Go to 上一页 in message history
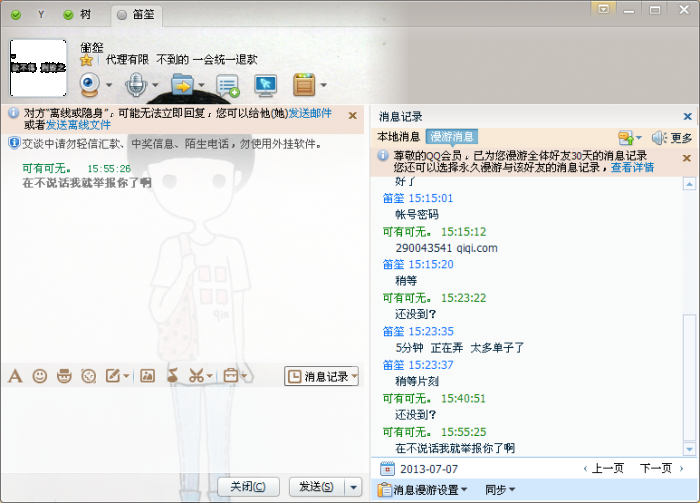The image size is (700, 503). coord(604,468)
